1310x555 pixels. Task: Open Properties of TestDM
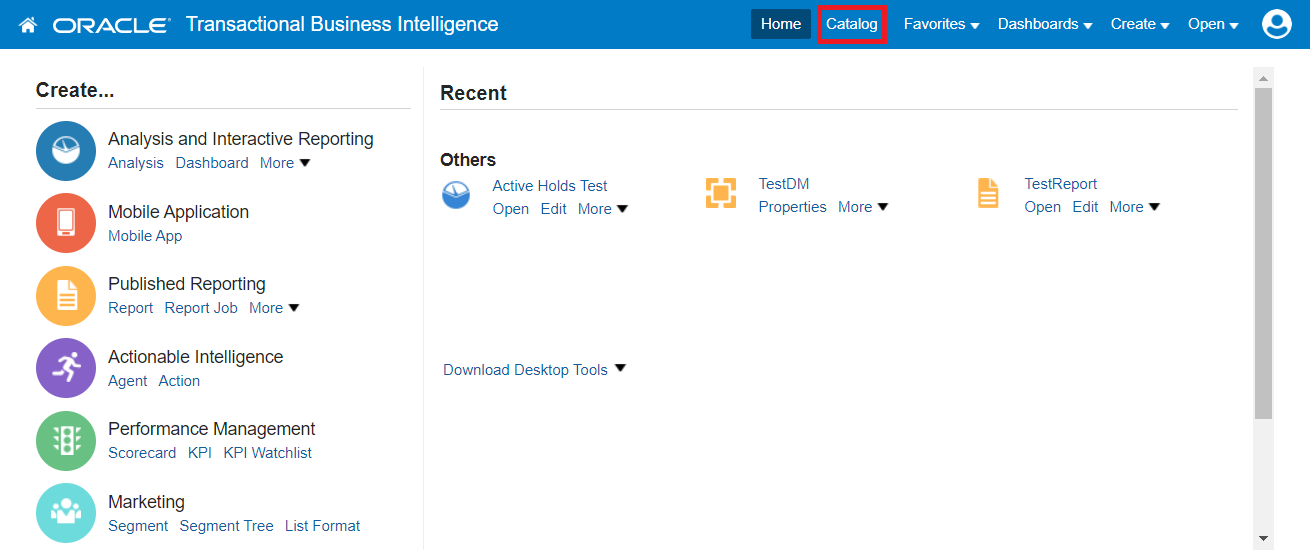(x=793, y=207)
